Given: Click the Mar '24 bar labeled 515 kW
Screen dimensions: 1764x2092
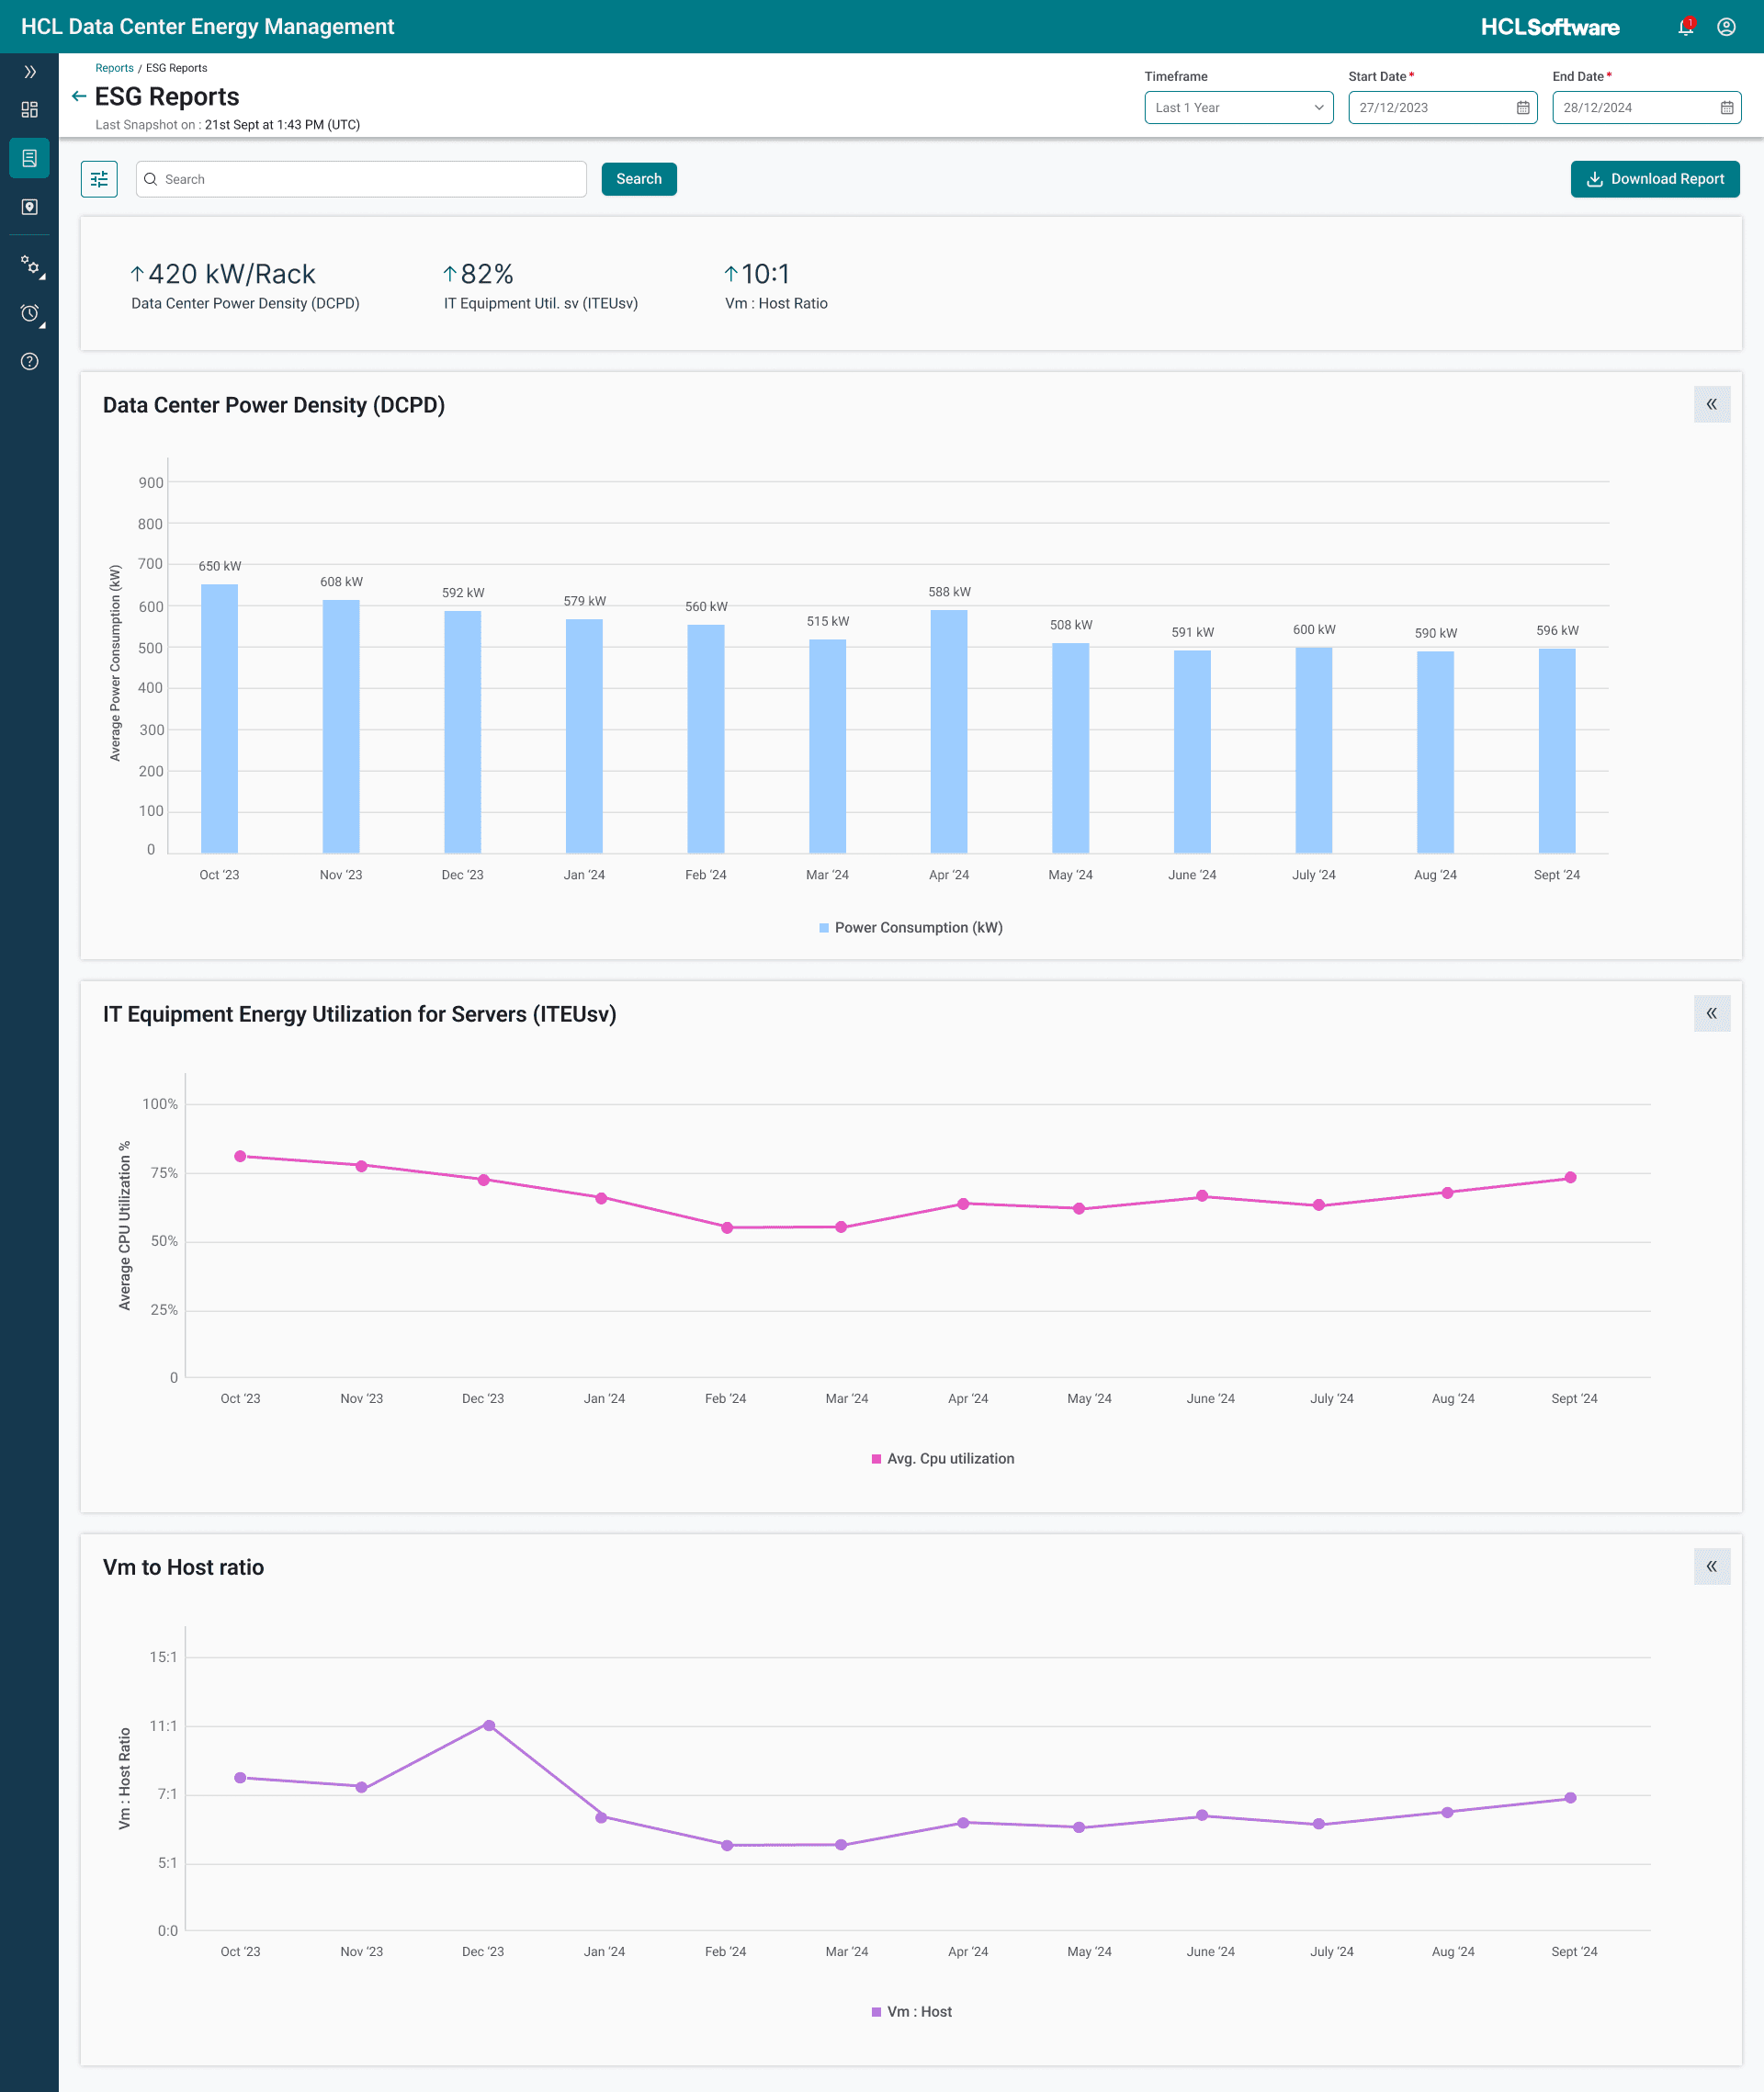Looking at the screenshot, I should [x=827, y=746].
